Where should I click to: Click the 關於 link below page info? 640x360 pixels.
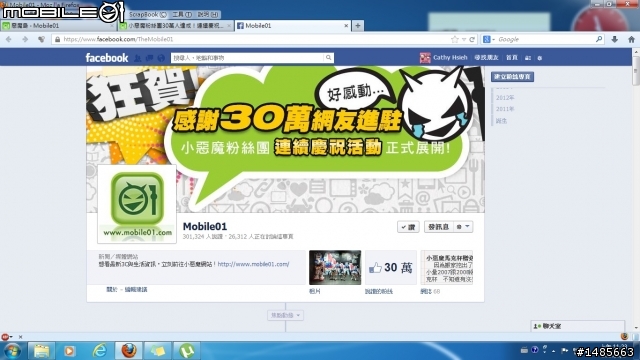[x=112, y=289]
